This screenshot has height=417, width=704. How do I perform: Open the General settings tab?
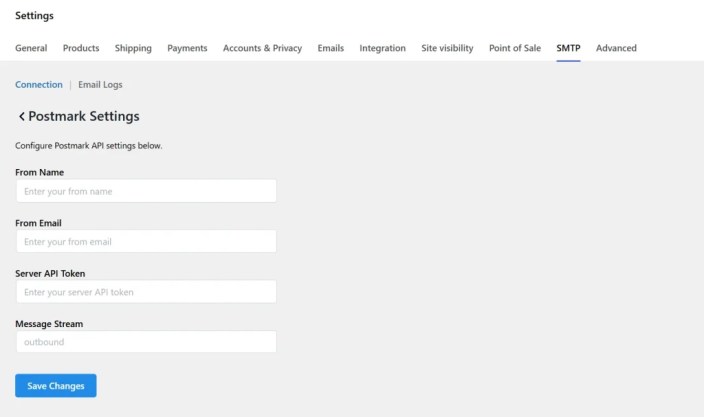(x=31, y=48)
